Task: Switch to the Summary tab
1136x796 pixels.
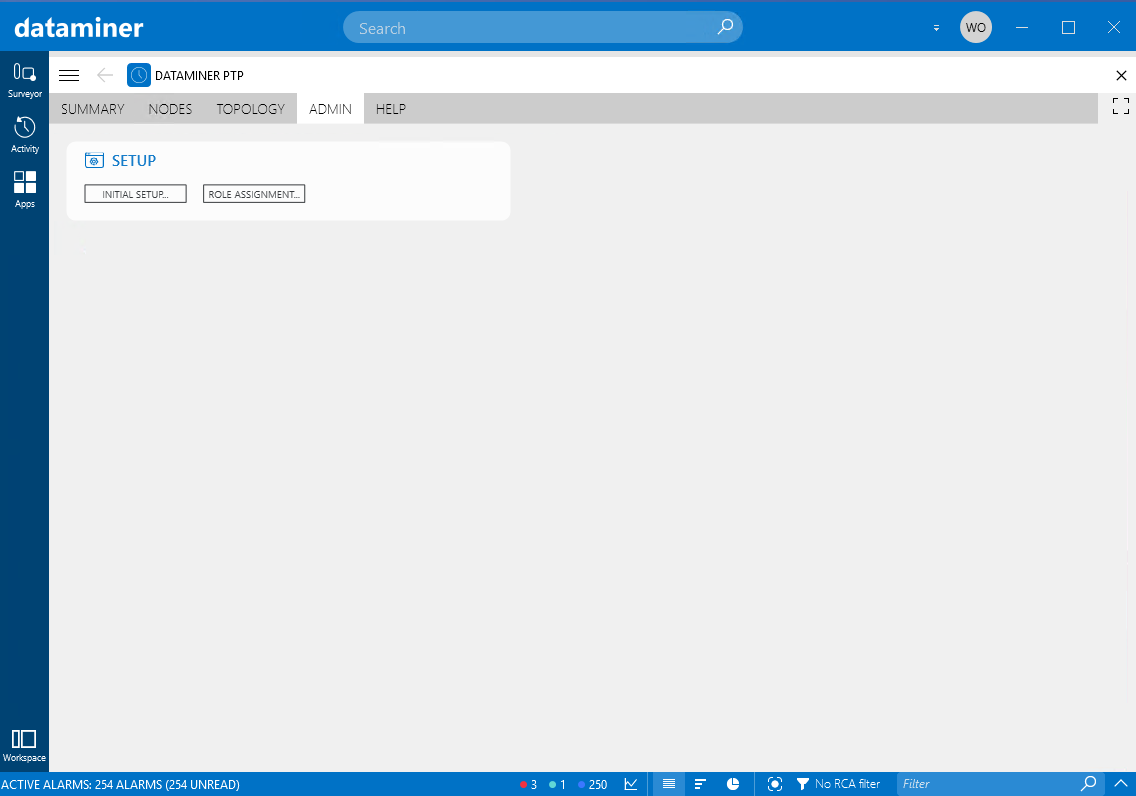Action: click(93, 109)
